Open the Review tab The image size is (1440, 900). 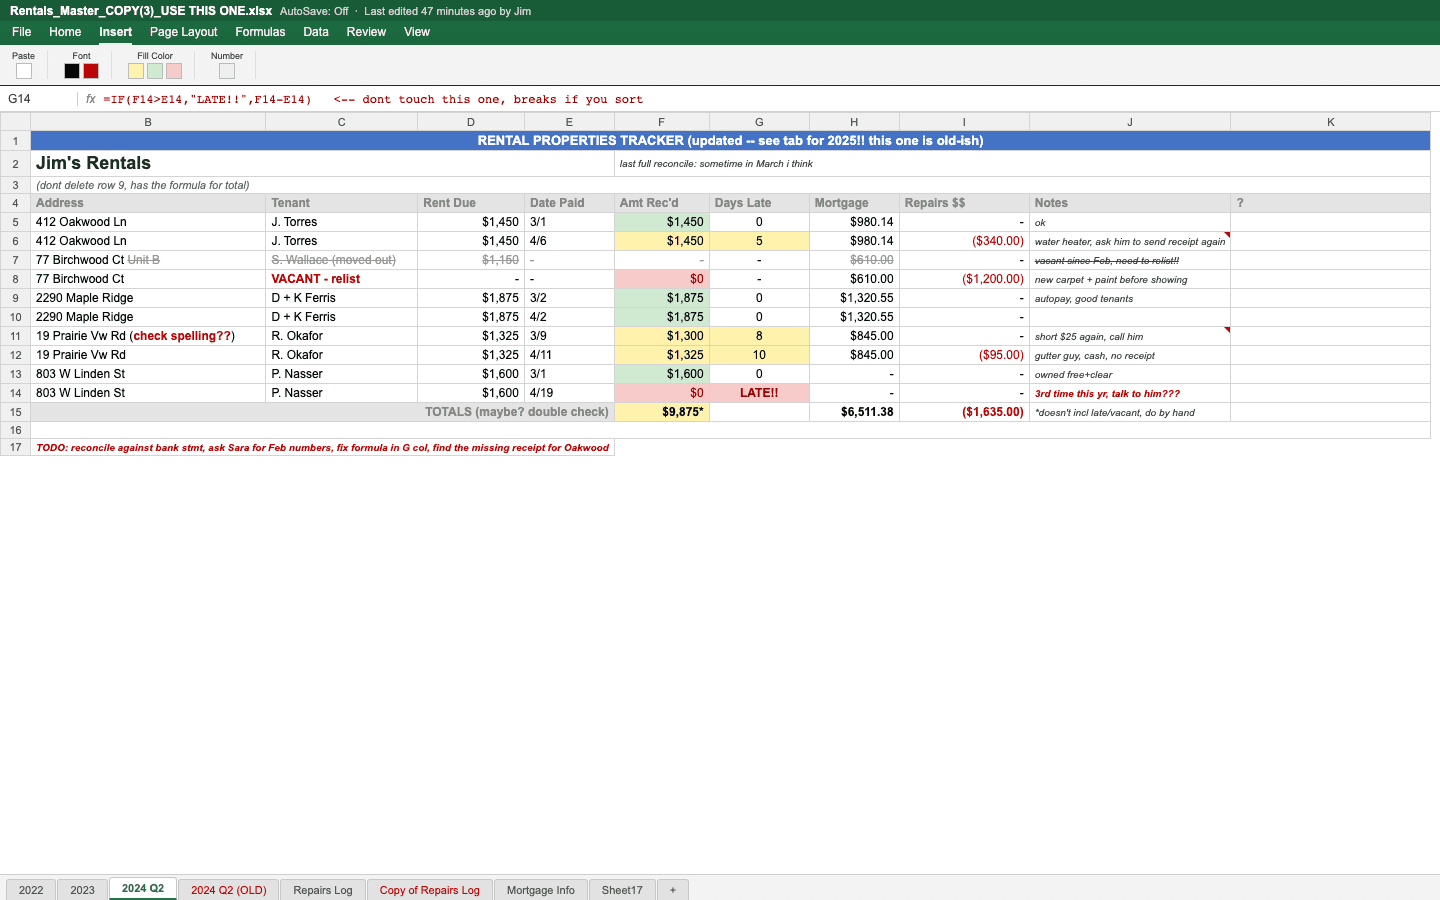coord(366,32)
